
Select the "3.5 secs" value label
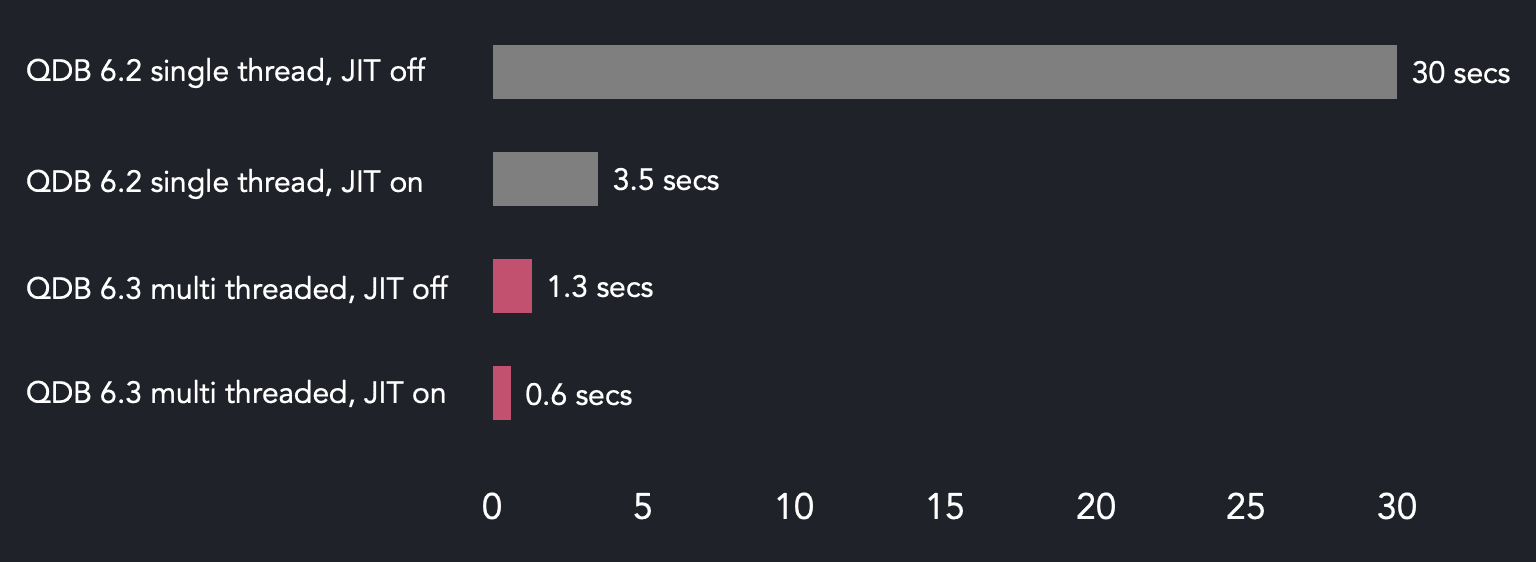click(666, 181)
